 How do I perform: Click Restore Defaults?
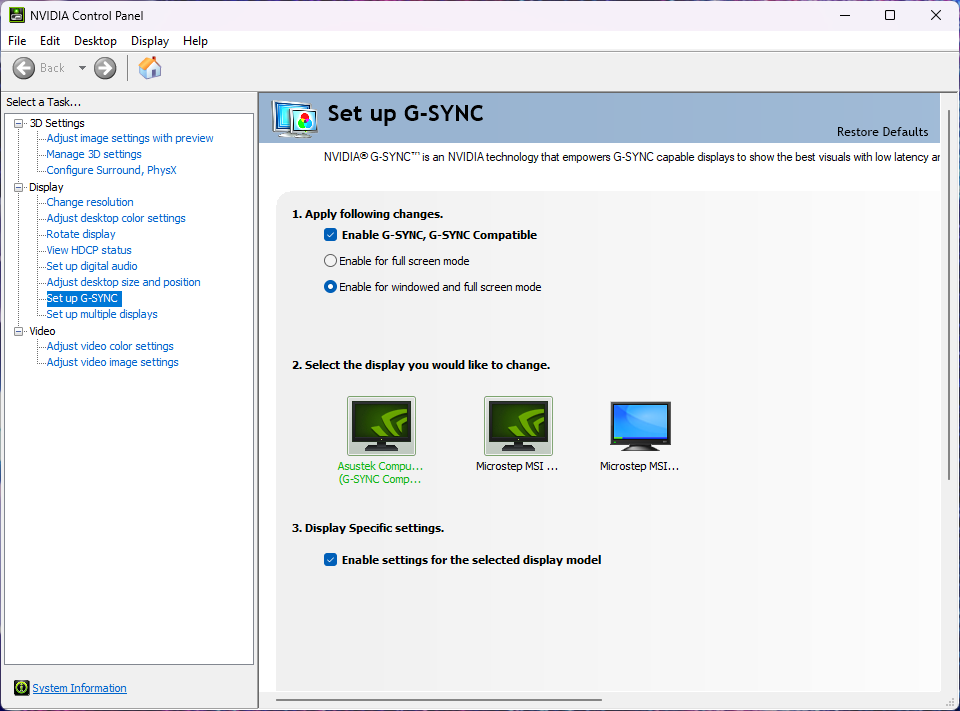point(882,132)
